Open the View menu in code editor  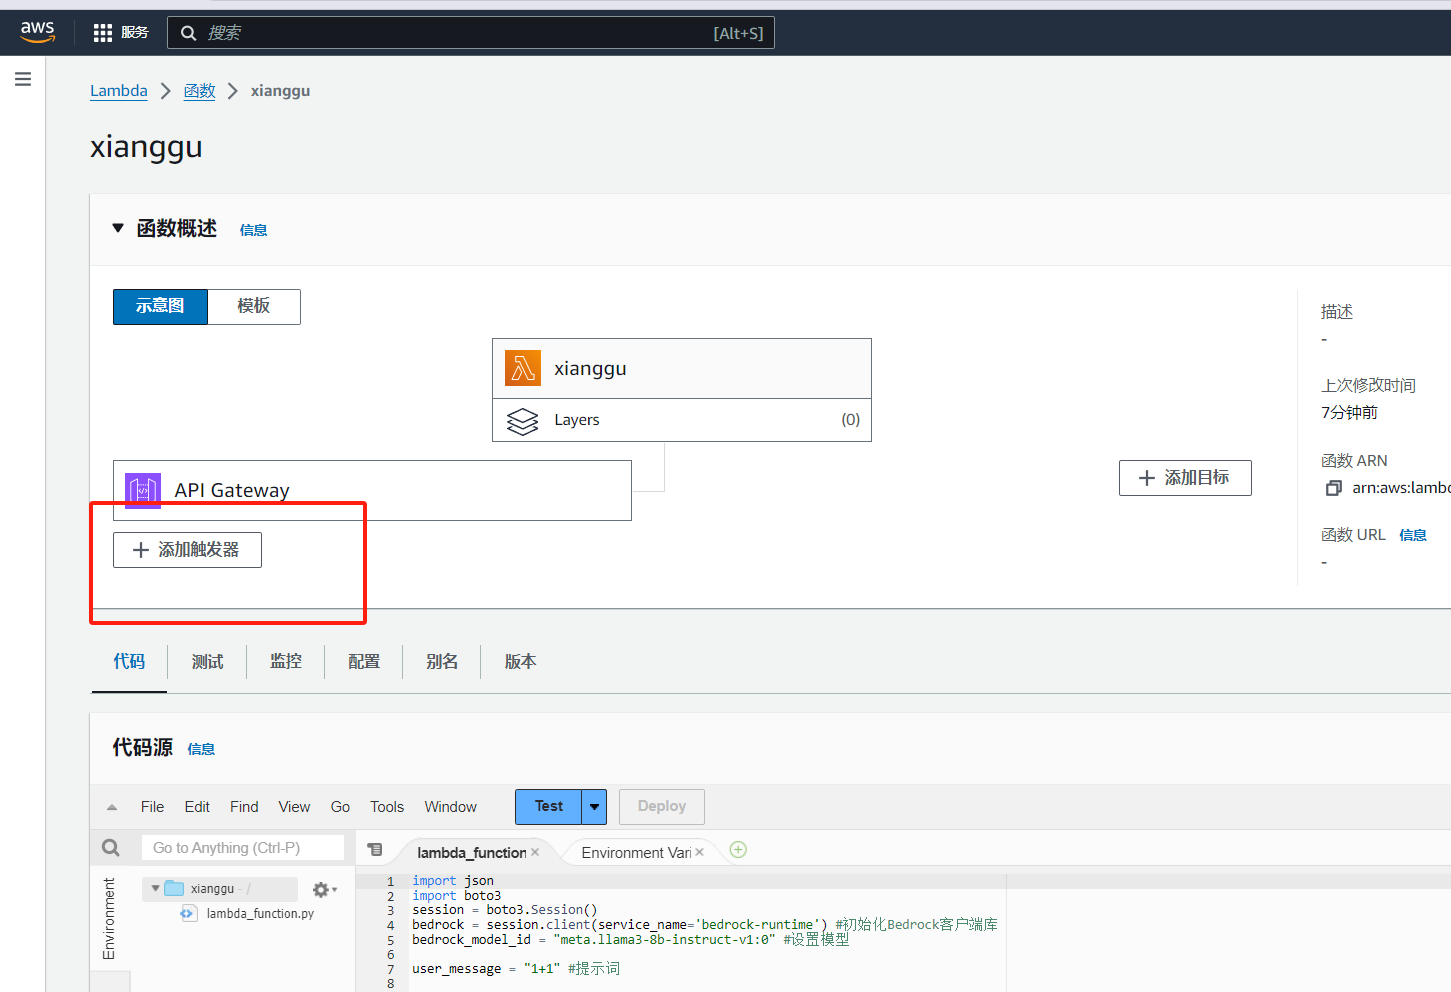pos(294,807)
